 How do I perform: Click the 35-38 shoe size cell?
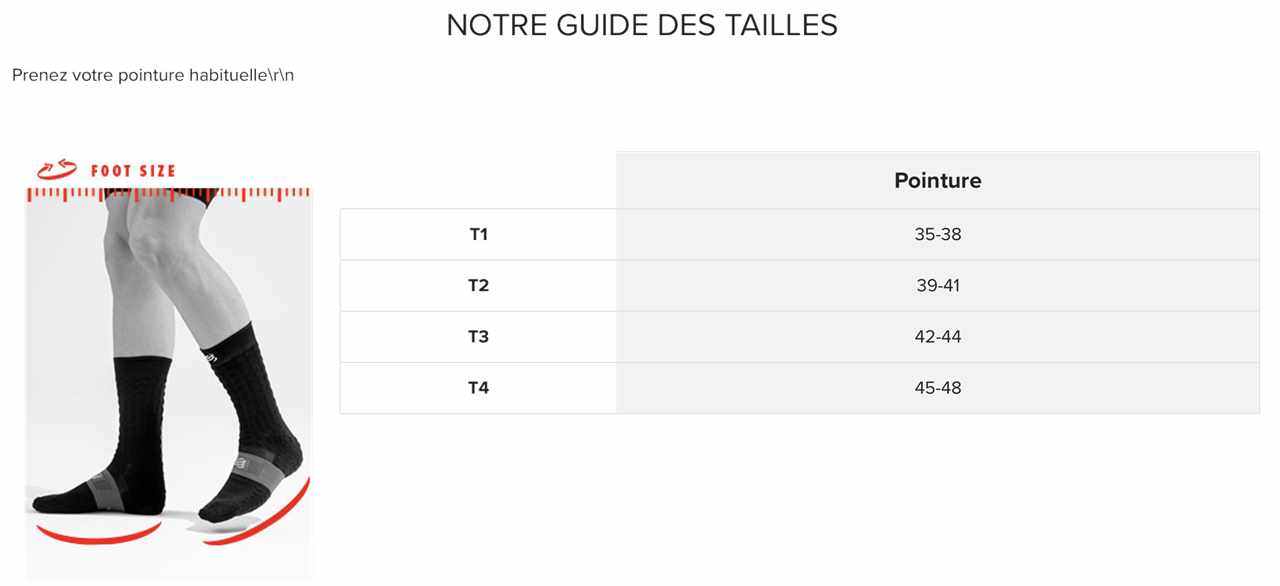click(x=937, y=235)
